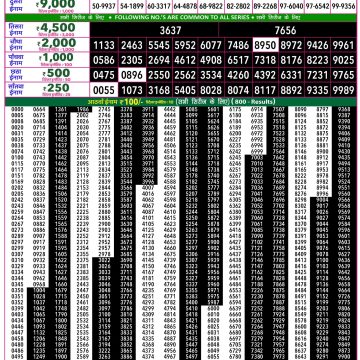Click 1133 in the 2,000 prize row
360x360 pixels.
104,45
